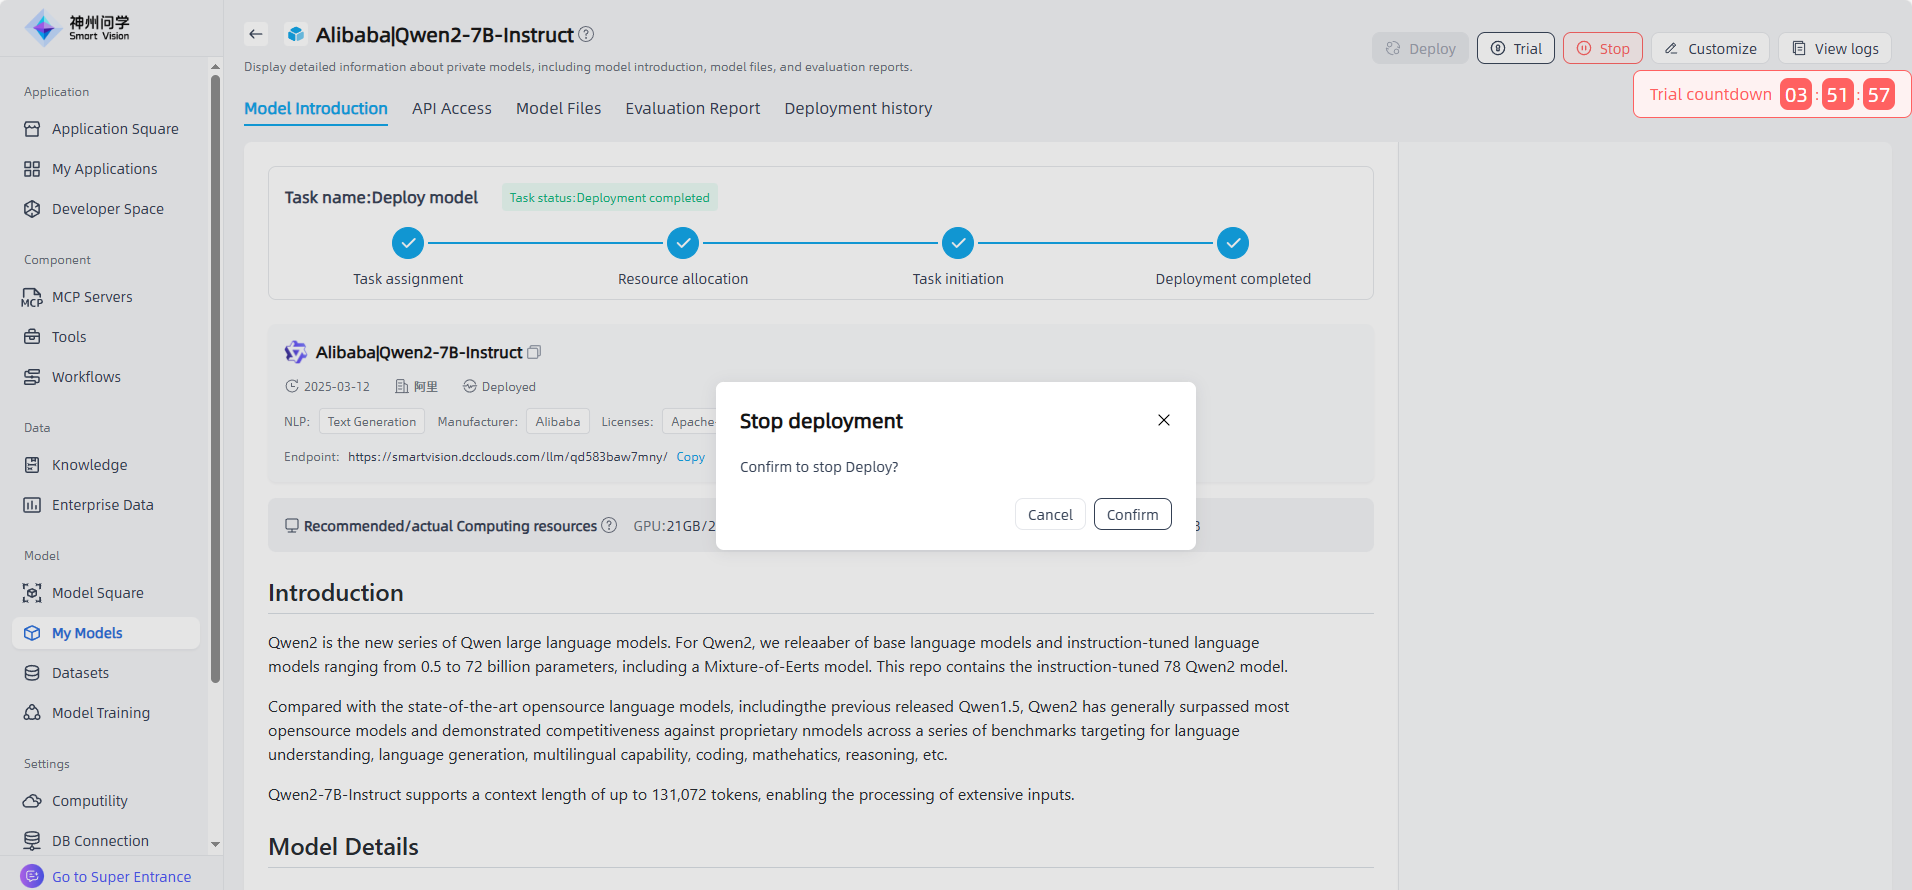1912x890 pixels.
Task: Open MCP Servers from the sidebar
Action: [x=92, y=297]
